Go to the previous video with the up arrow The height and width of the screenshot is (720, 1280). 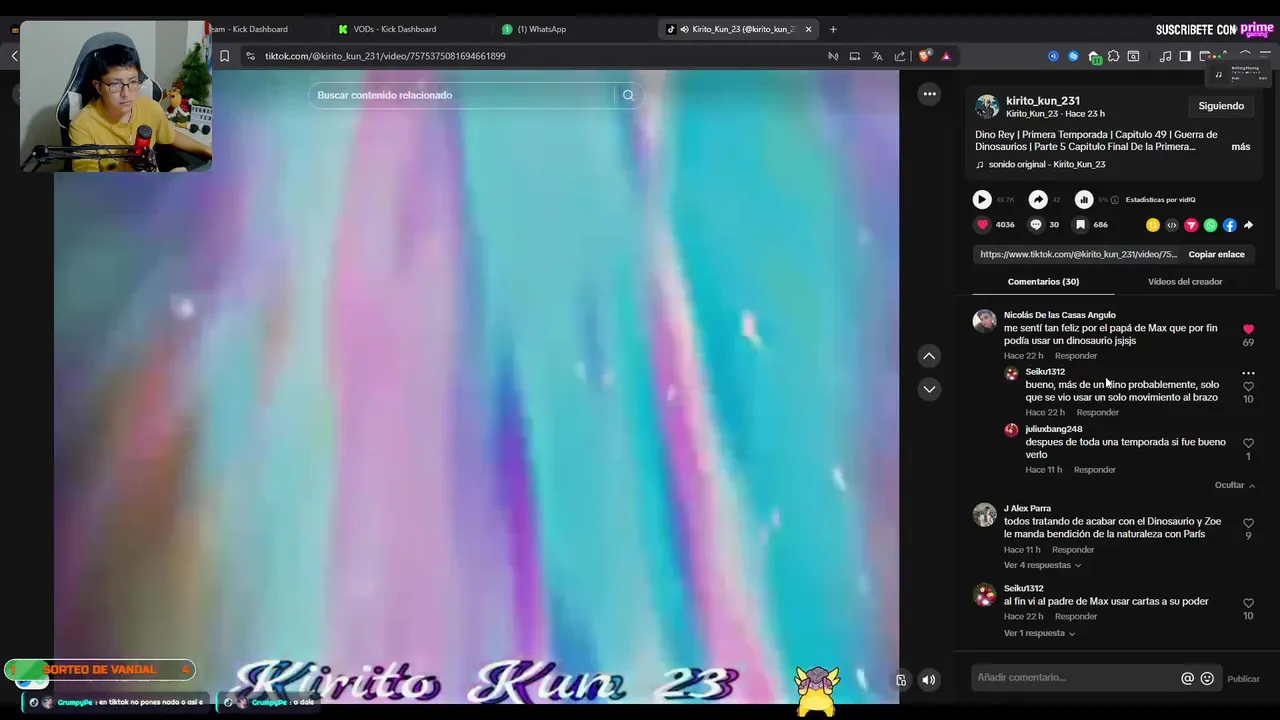929,356
